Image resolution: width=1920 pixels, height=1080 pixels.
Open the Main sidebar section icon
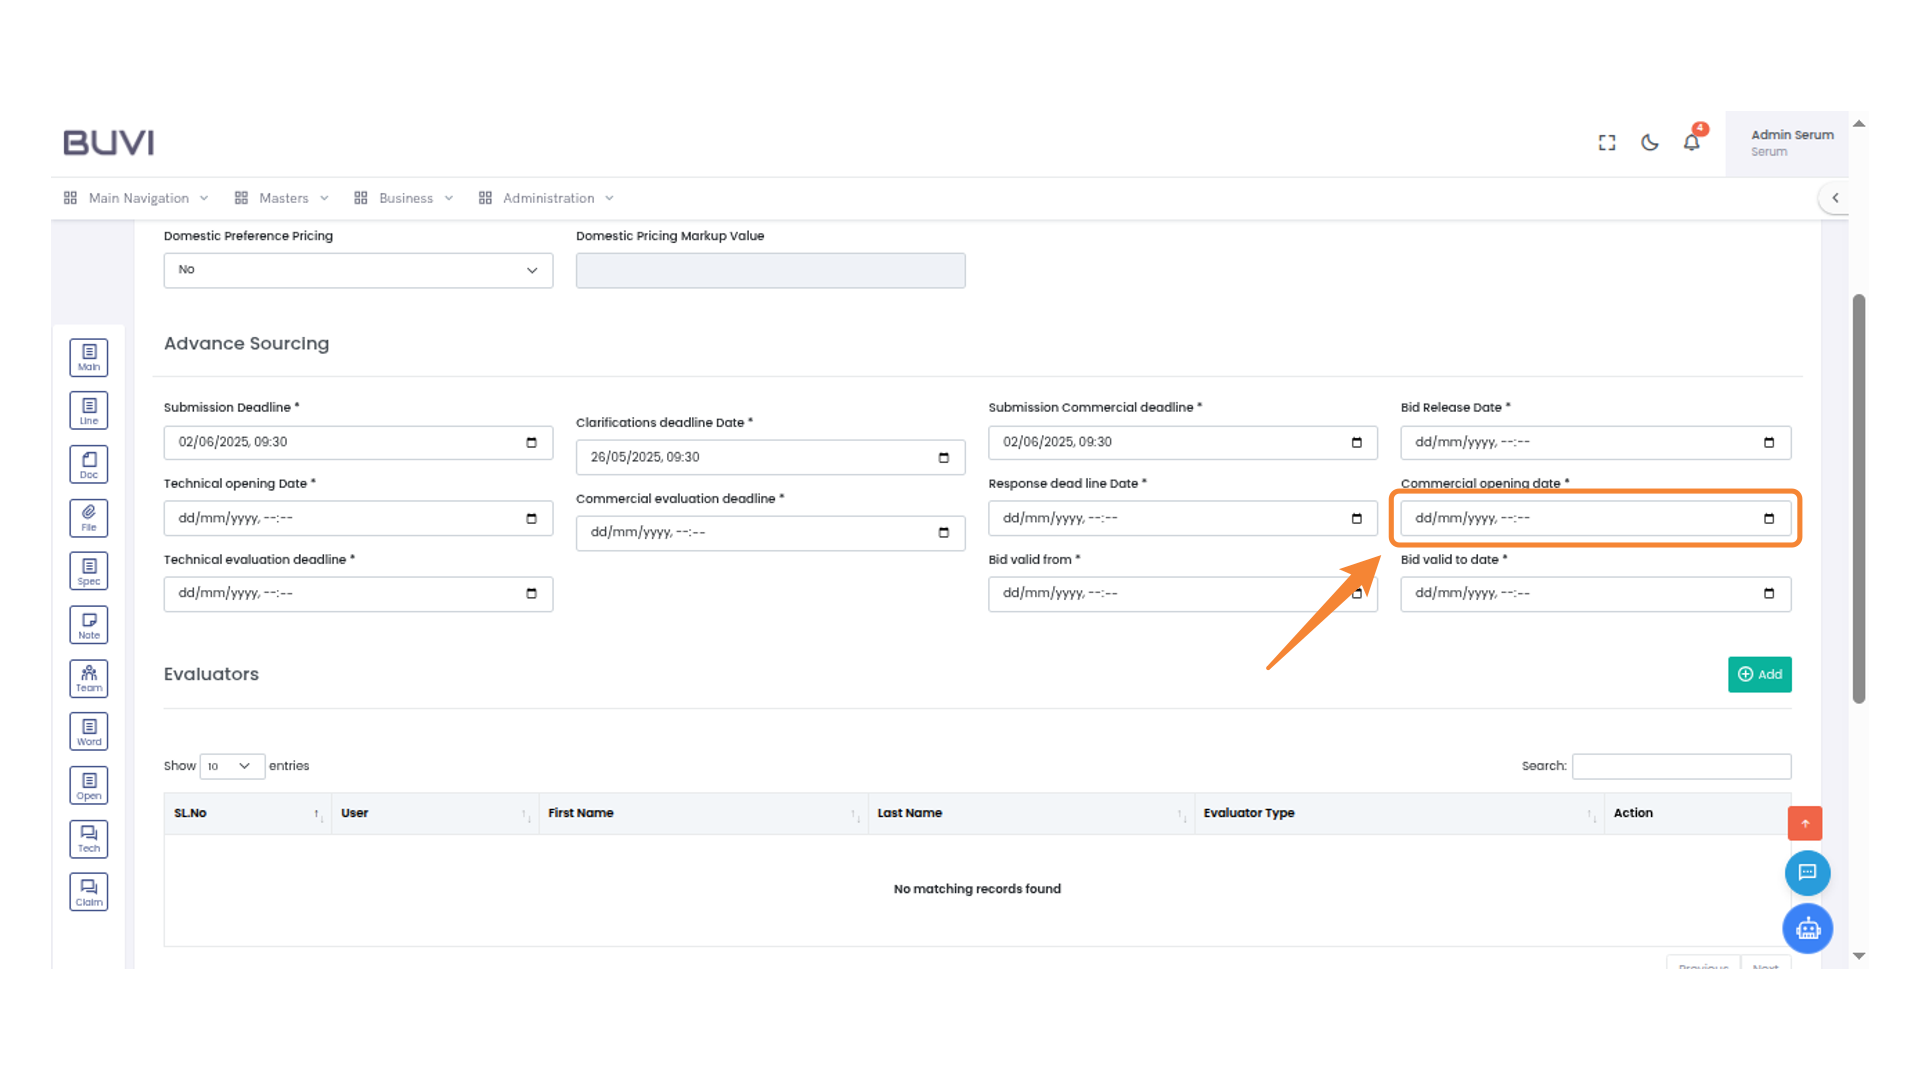point(89,357)
